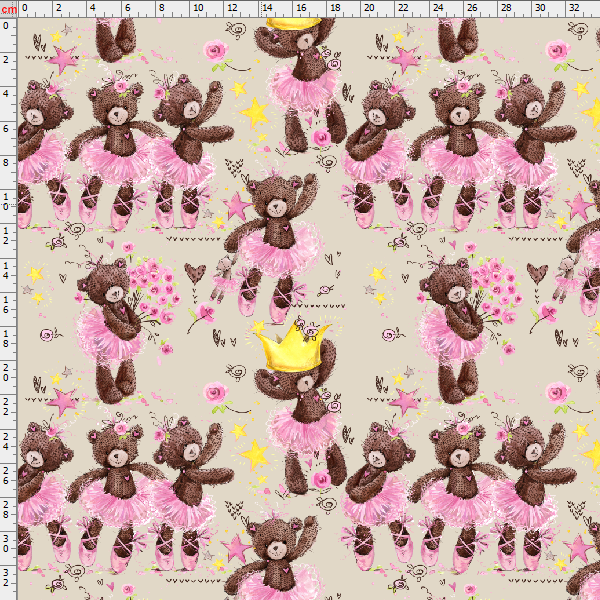The width and height of the screenshot is (600, 600).
Task: Click the 16 mark on the horizontal ruler
Action: pyautogui.click(x=301, y=7)
